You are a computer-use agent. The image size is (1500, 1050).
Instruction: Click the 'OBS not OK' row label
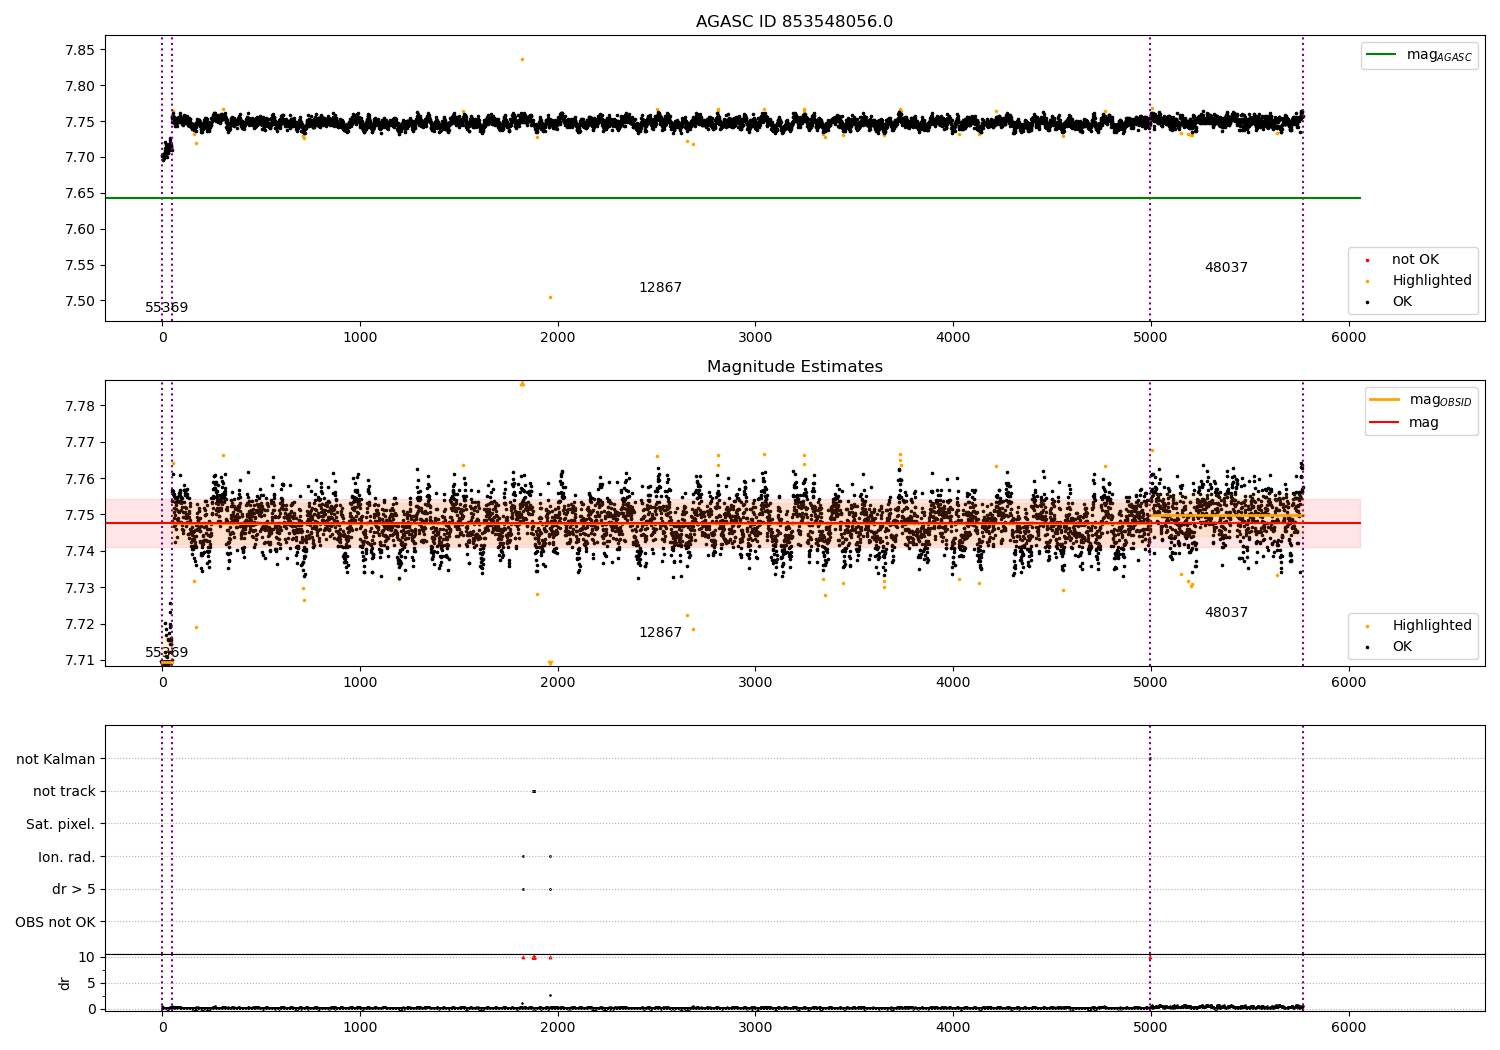(x=56, y=923)
